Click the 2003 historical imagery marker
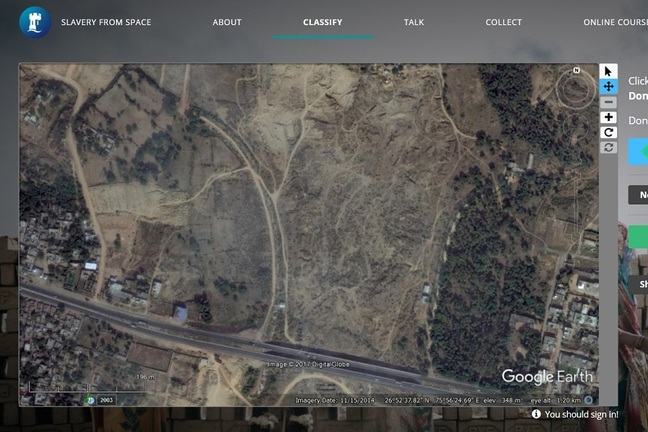The height and width of the screenshot is (432, 648). 105,399
